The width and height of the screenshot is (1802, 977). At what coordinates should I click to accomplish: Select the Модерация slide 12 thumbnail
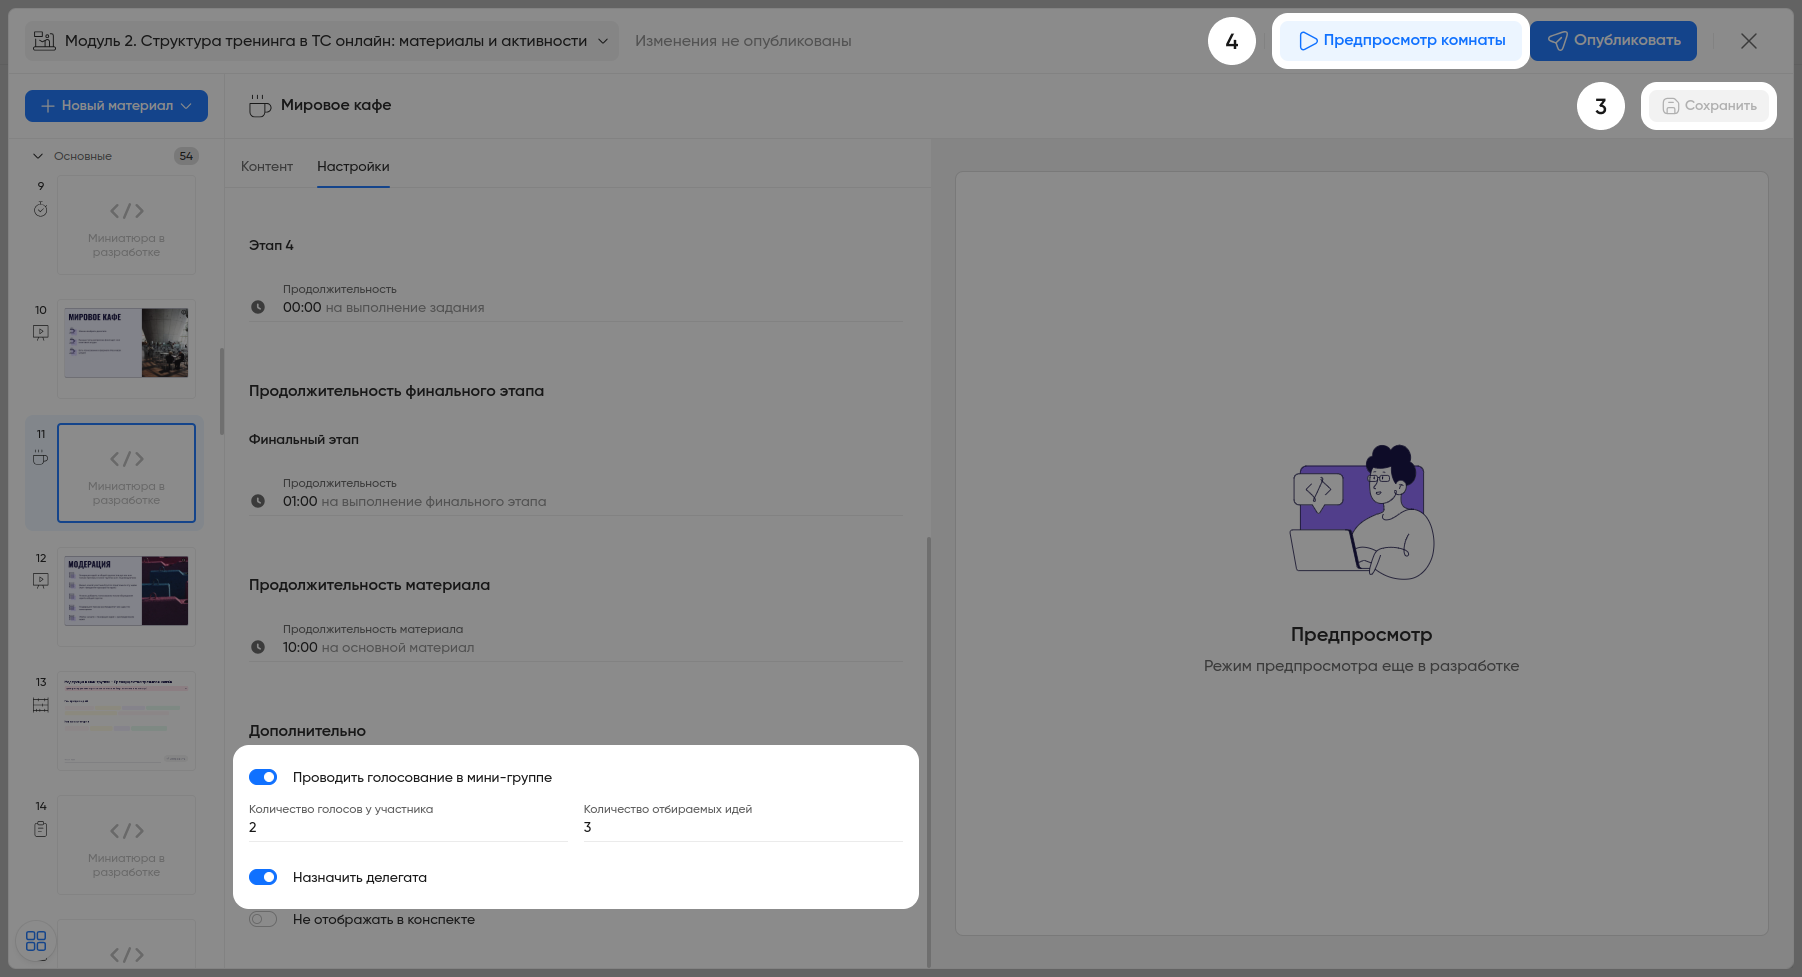pyautogui.click(x=126, y=591)
